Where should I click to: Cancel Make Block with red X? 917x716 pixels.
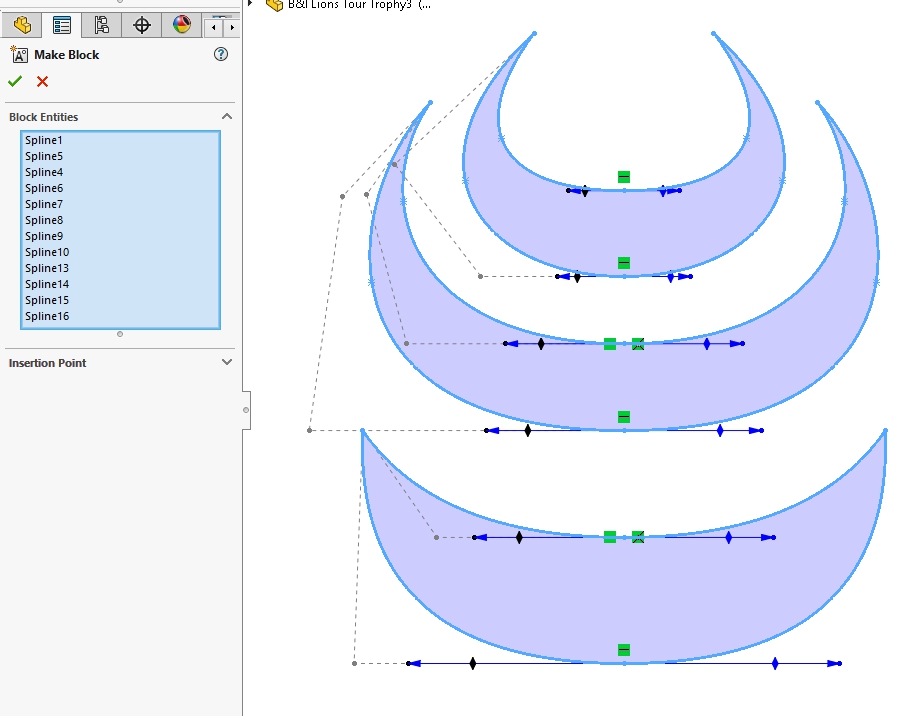click(42, 82)
